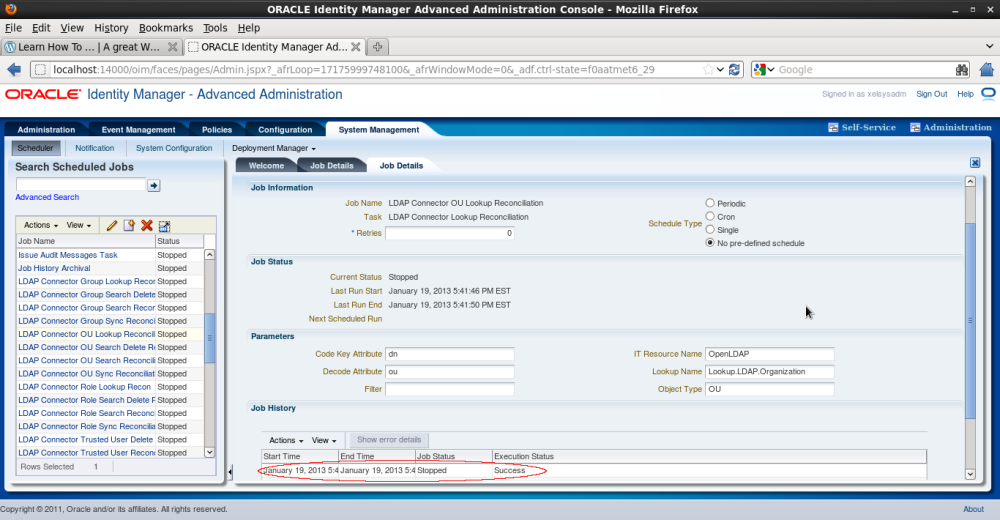1000x520 pixels.
Task: Open address bar history dropdown arrow
Action: coord(721,70)
